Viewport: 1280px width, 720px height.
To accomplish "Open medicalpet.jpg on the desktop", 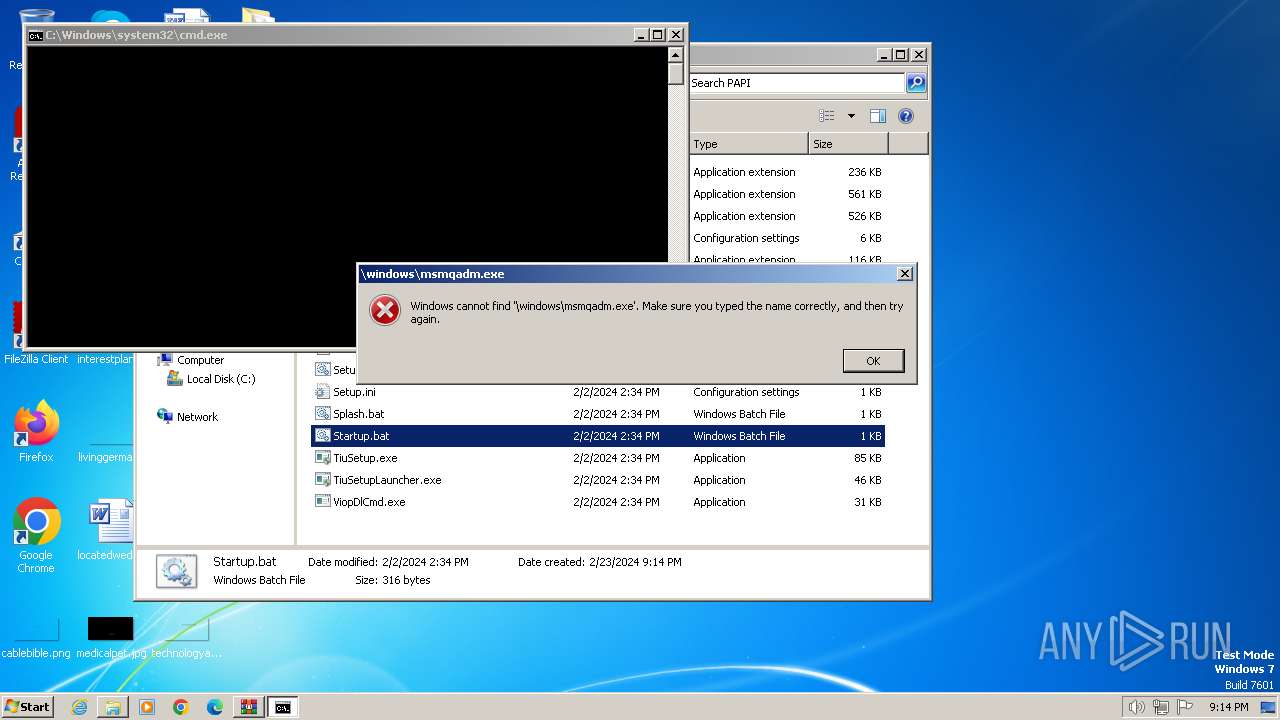I will point(110,637).
